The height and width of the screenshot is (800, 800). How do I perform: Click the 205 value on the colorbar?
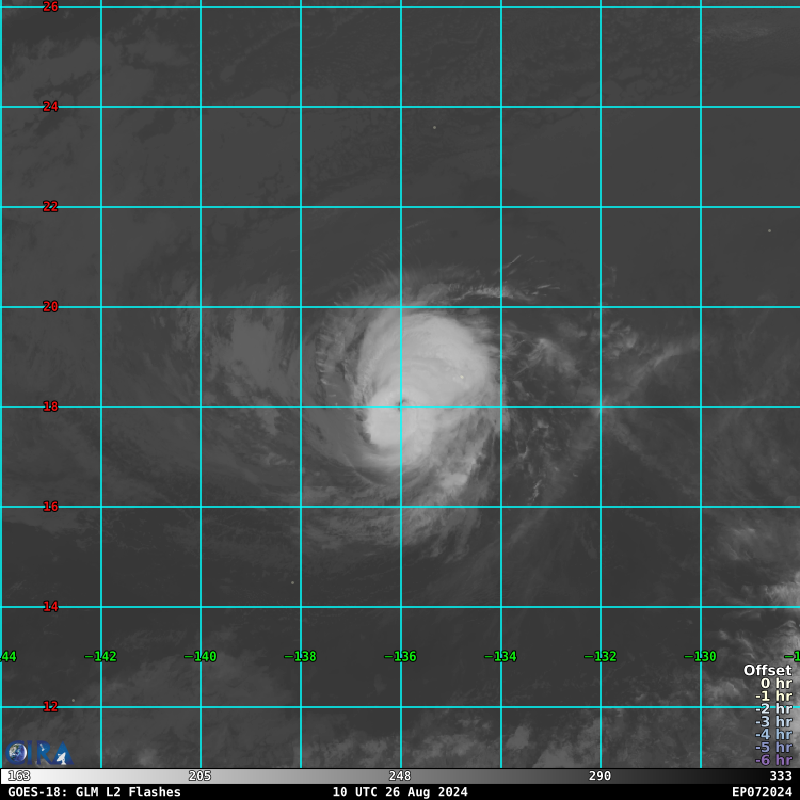point(200,776)
